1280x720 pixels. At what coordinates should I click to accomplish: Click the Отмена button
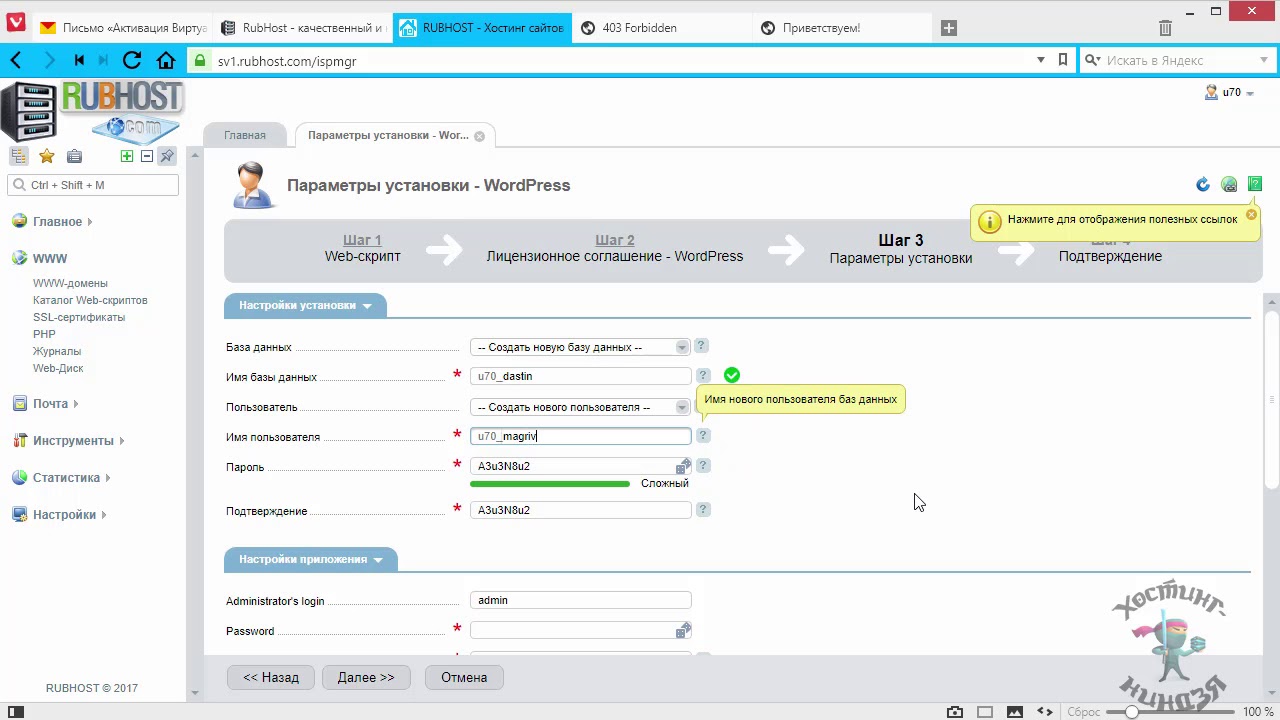464,677
